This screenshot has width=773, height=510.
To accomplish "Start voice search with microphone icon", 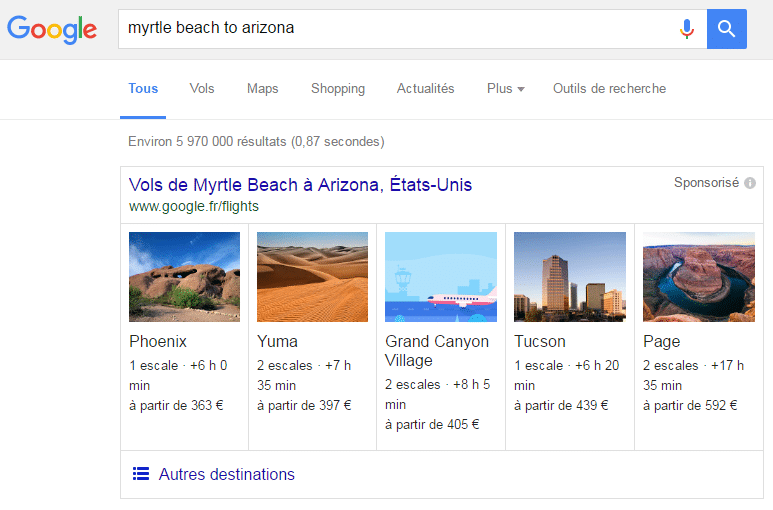I will pyautogui.click(x=686, y=29).
